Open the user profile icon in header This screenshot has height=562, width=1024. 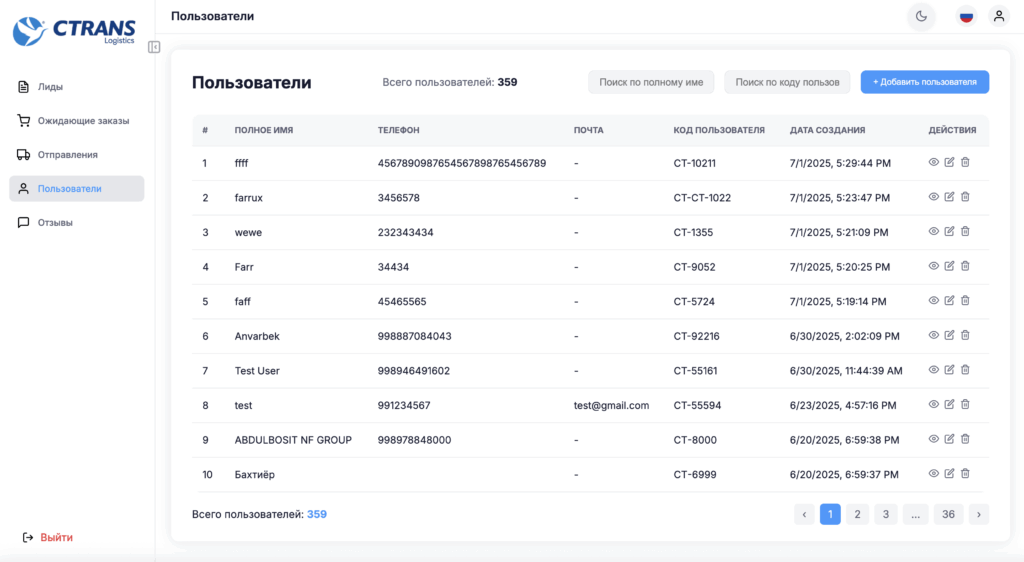click(x=999, y=16)
